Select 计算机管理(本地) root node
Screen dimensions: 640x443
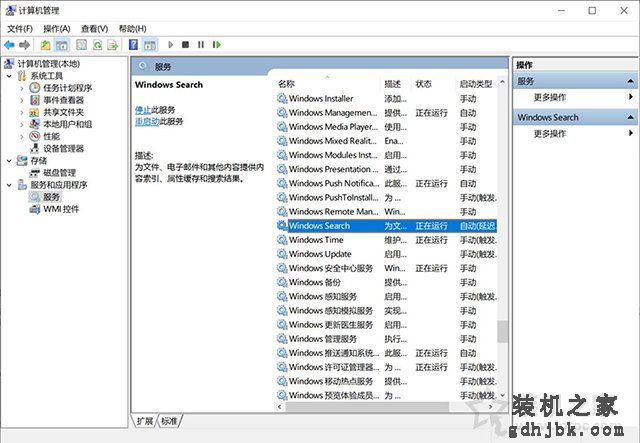(x=48, y=64)
